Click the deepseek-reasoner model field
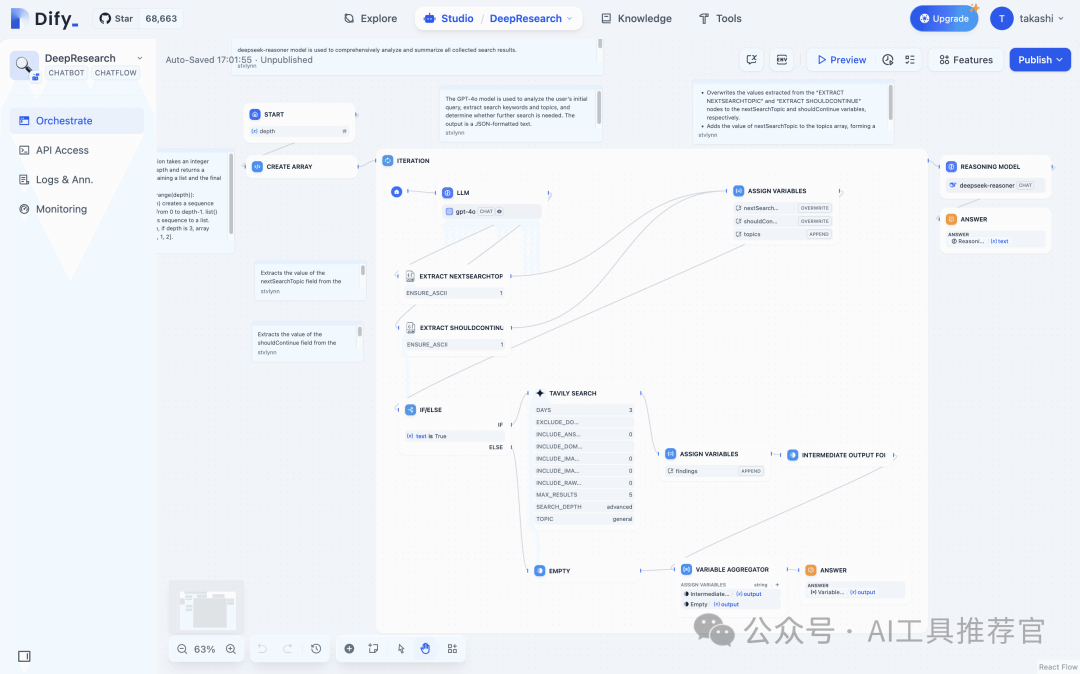 click(x=995, y=185)
